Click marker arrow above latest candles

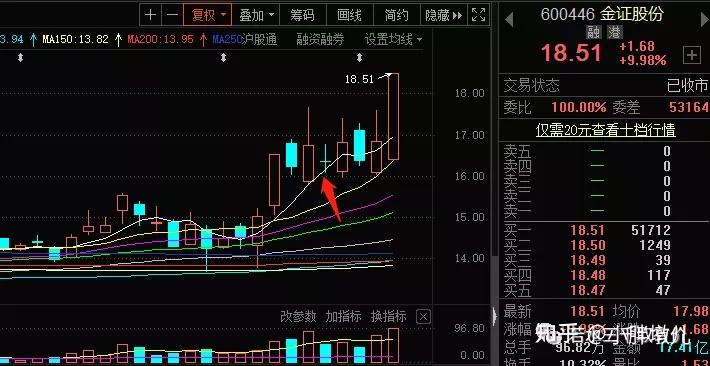(360, 58)
